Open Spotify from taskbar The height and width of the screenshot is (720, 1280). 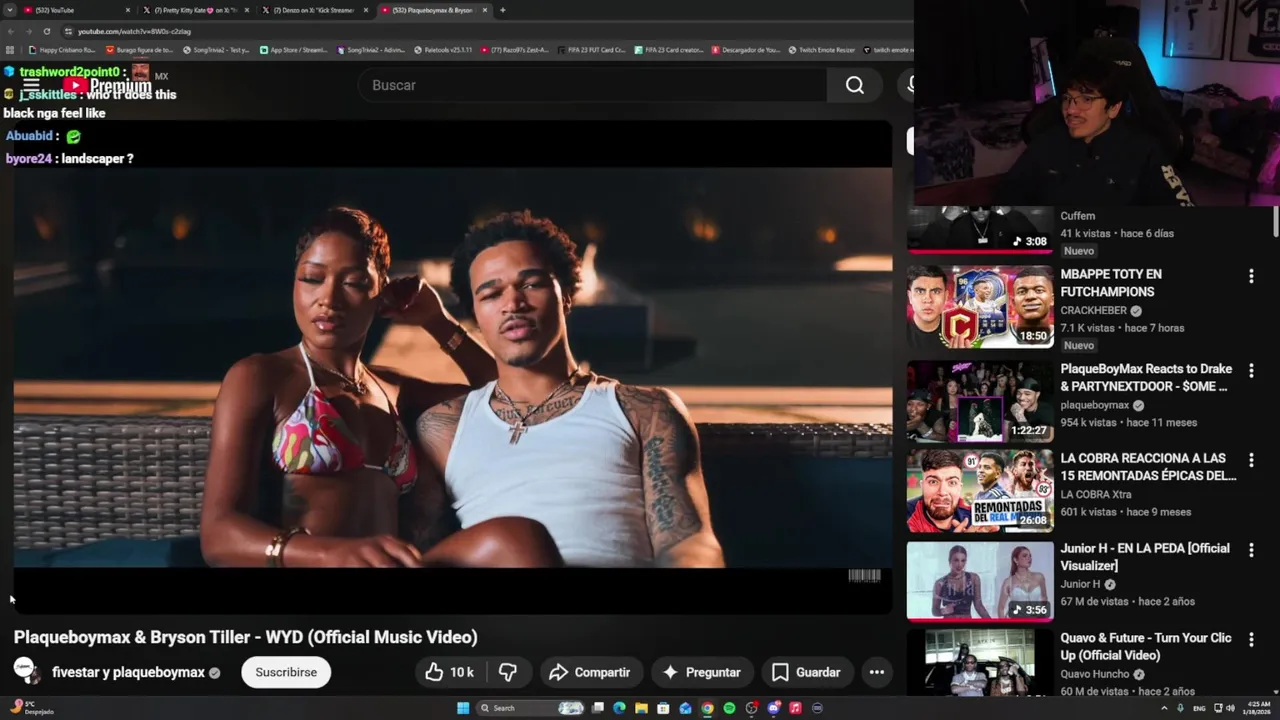(x=729, y=708)
